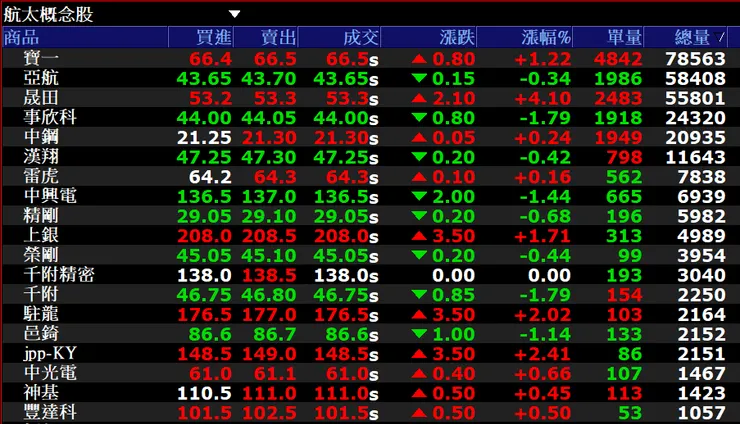Image resolution: width=740 pixels, height=424 pixels.
Task: Click 晟田 up triangle change 2.10
Action: point(443,98)
